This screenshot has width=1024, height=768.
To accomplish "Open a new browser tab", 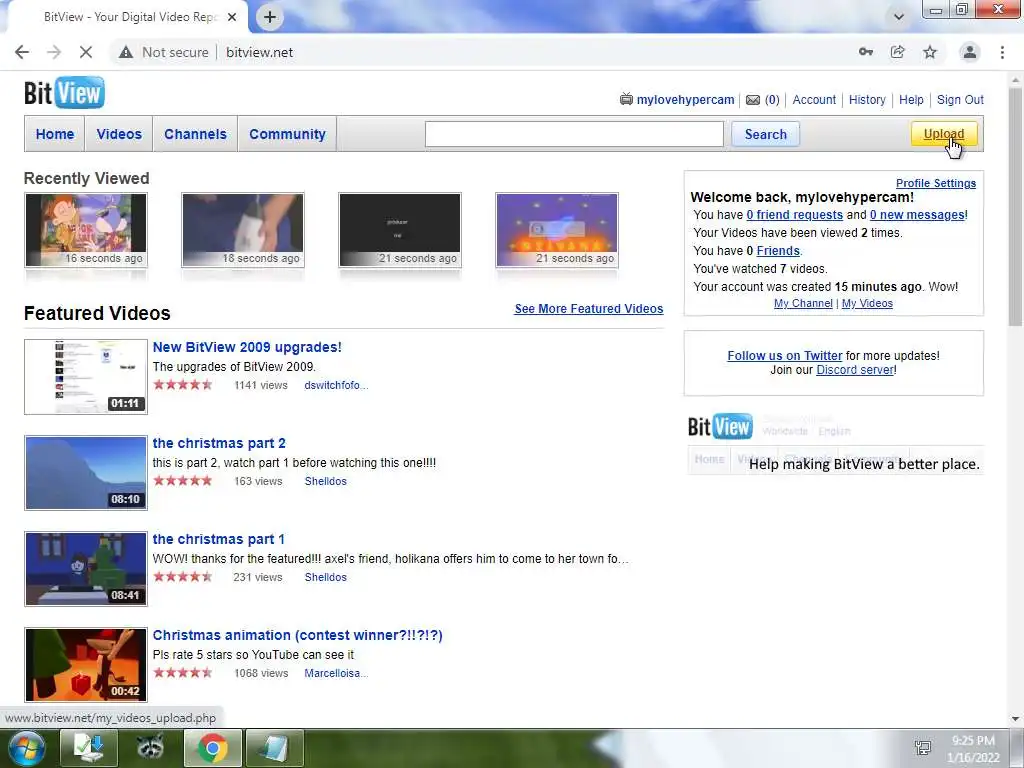I will [270, 17].
